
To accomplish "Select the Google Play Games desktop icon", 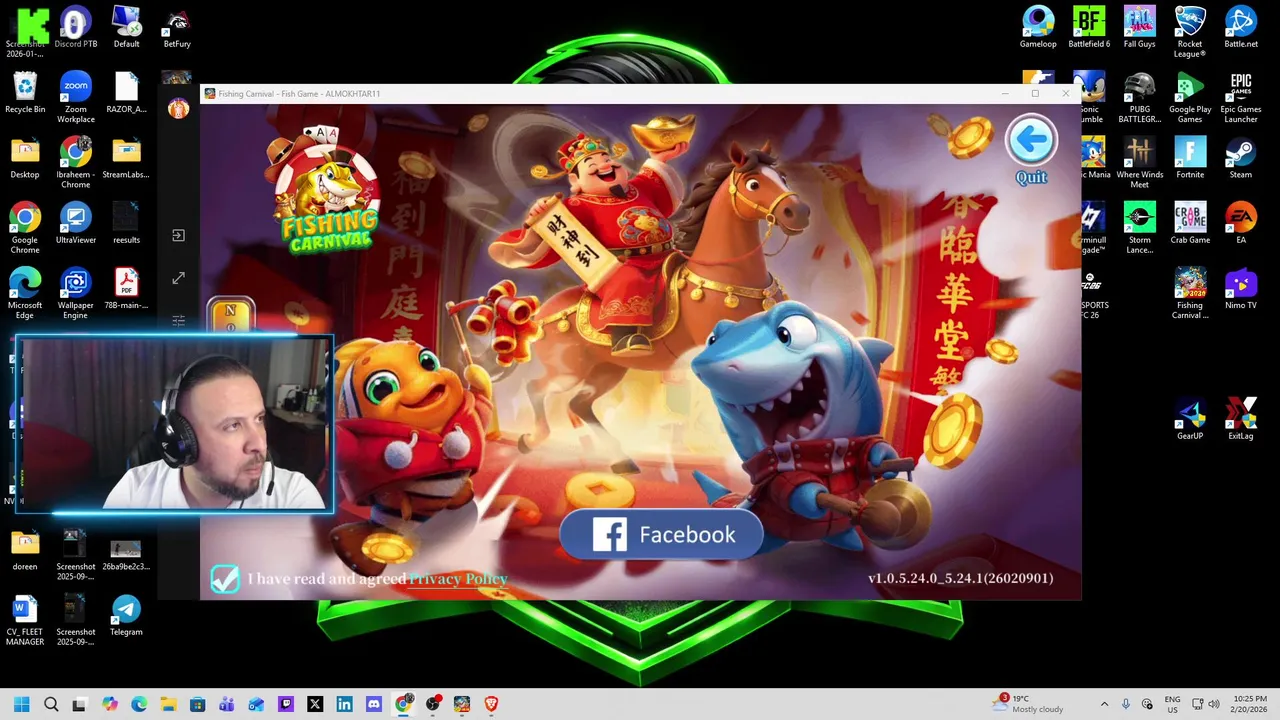I will click(x=1190, y=97).
